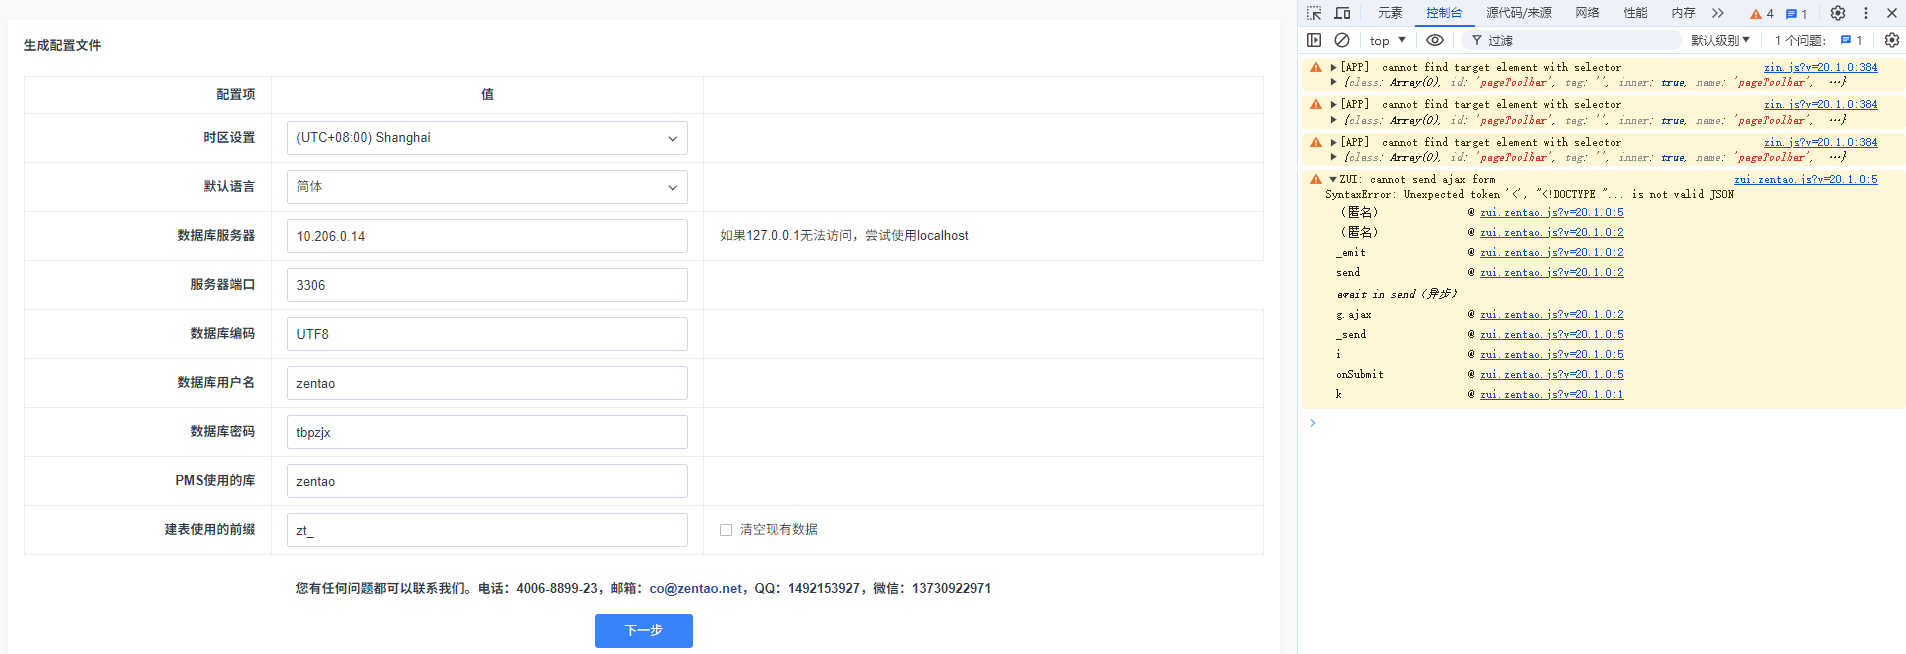Focus the 数据库服务器 input field
The width and height of the screenshot is (1906, 654).
pyautogui.click(x=487, y=236)
